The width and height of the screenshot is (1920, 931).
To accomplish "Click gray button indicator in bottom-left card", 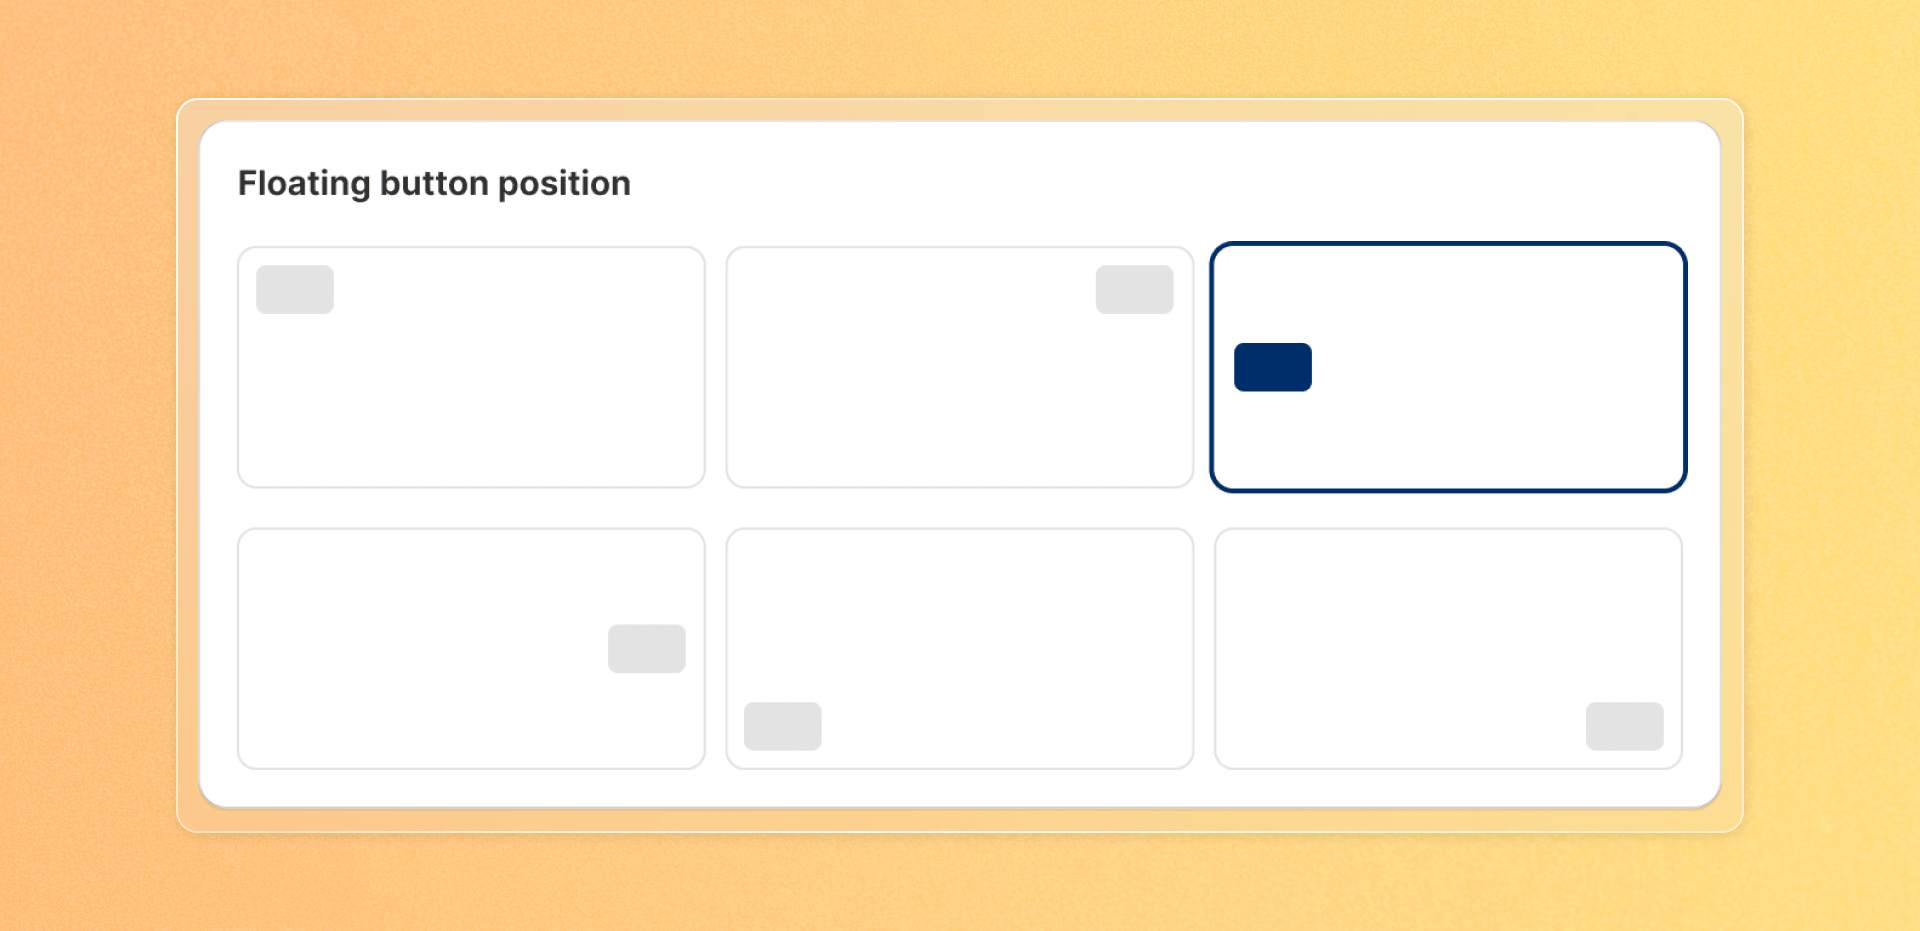I will pos(783,726).
